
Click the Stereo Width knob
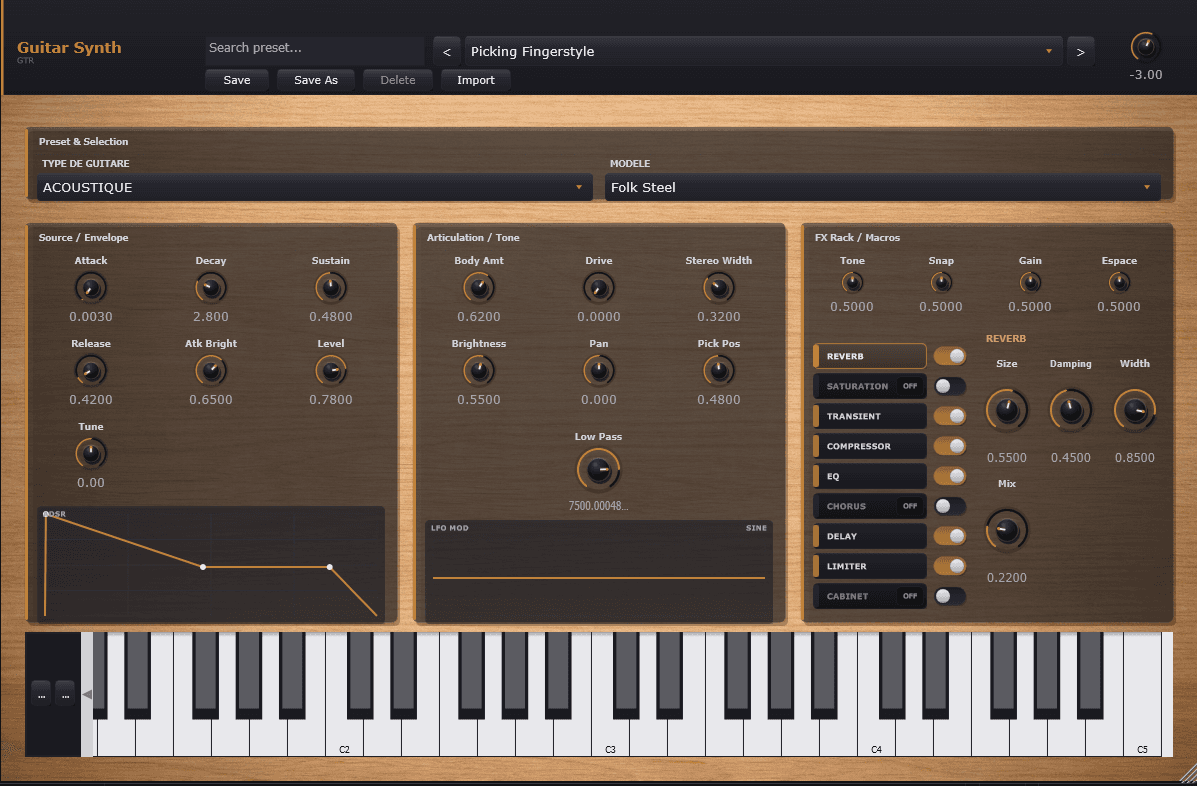pyautogui.click(x=718, y=288)
